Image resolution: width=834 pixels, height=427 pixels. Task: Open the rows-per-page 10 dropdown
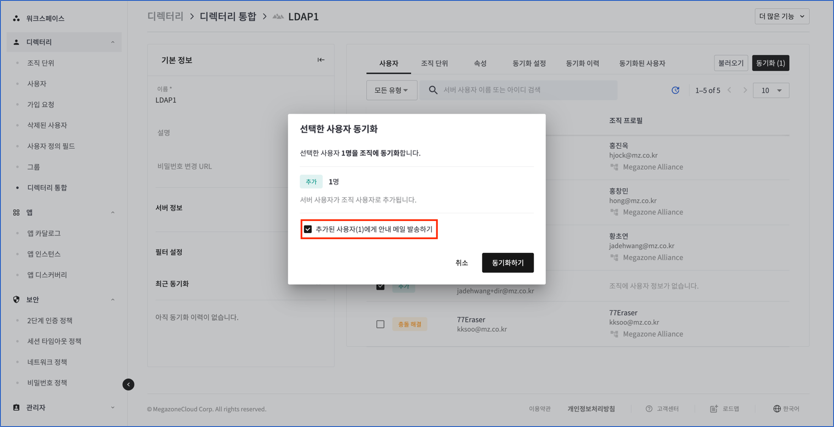point(770,90)
